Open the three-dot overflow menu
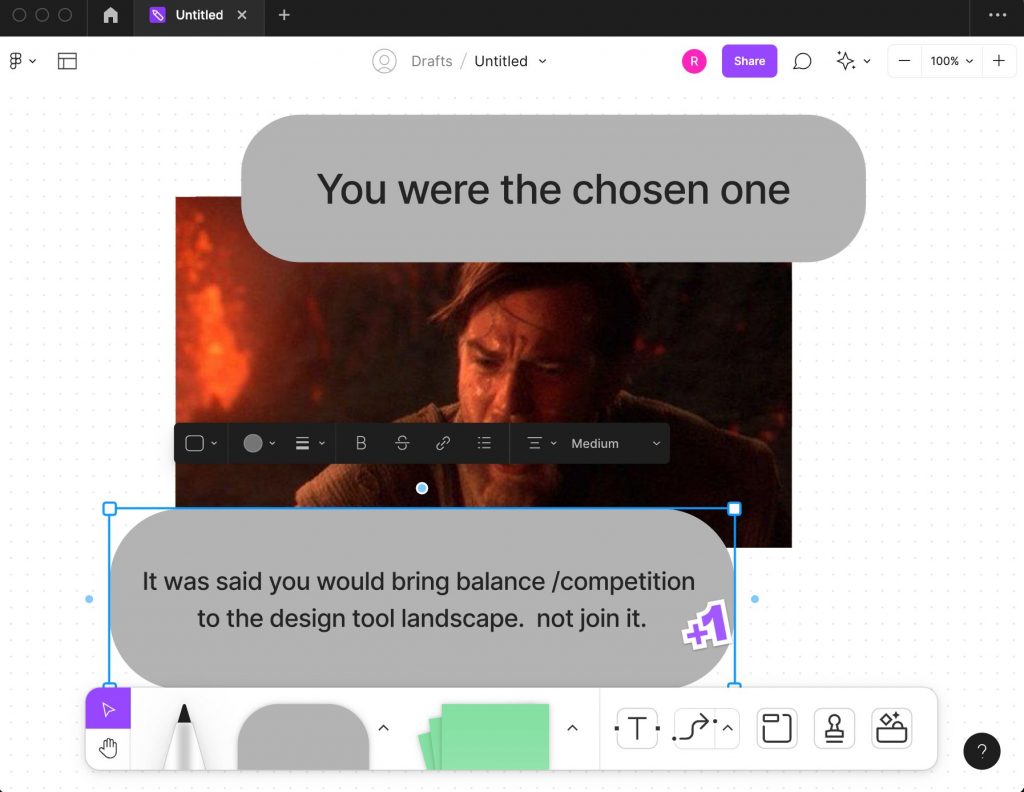 click(x=997, y=15)
